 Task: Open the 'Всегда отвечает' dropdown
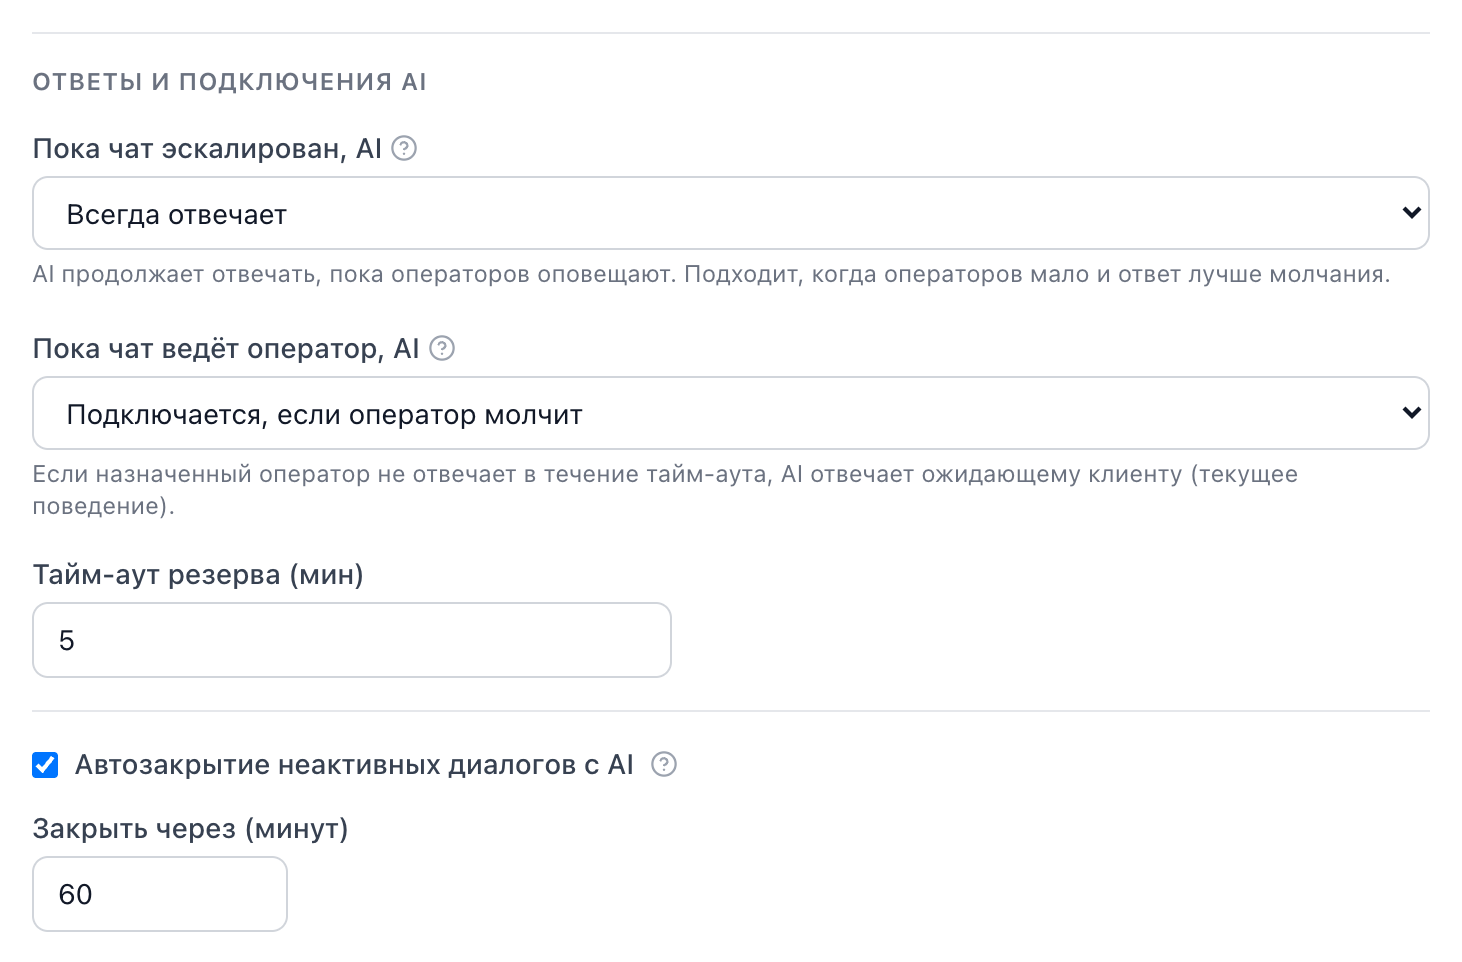(x=731, y=213)
